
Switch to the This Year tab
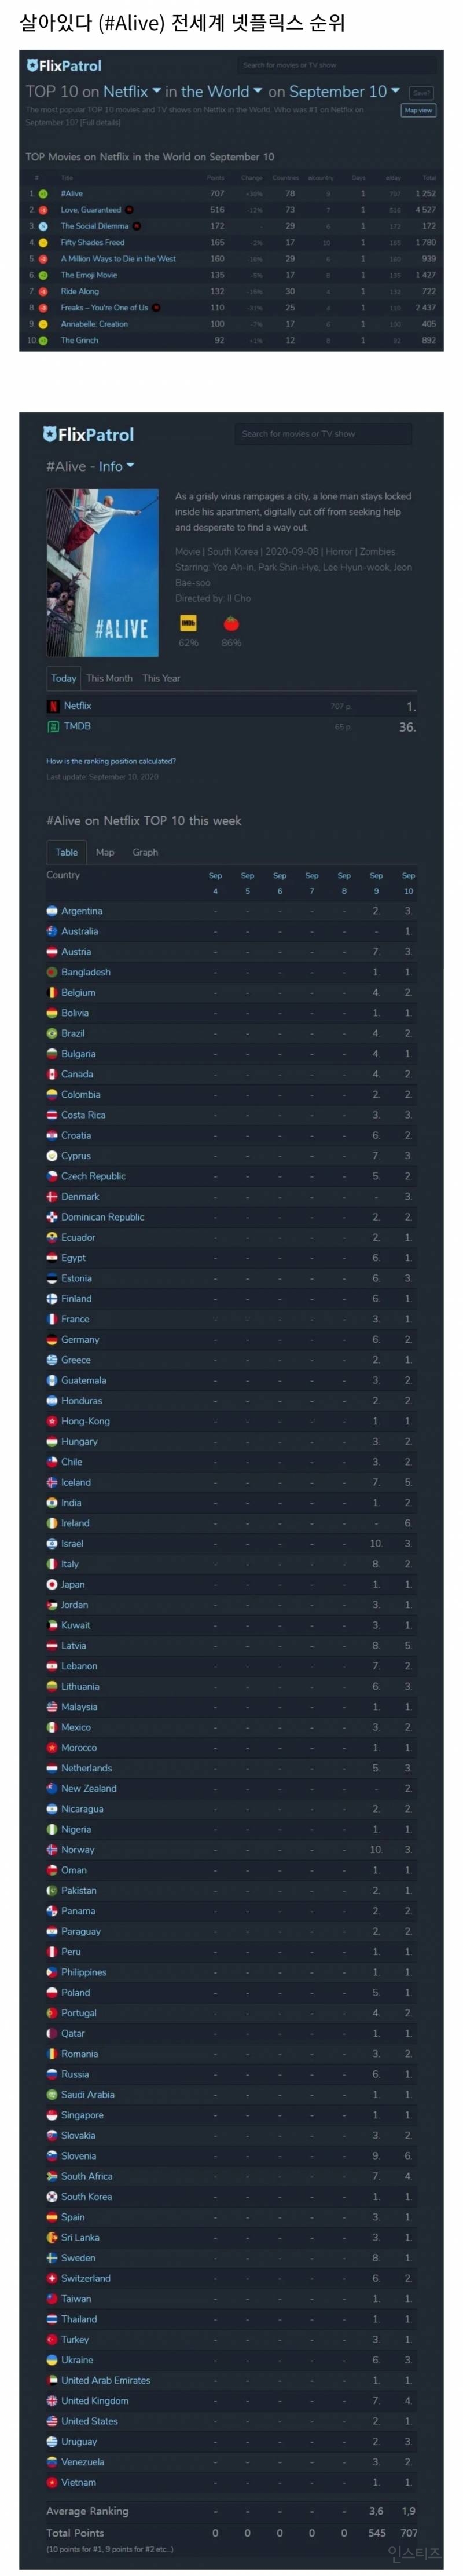[161, 678]
